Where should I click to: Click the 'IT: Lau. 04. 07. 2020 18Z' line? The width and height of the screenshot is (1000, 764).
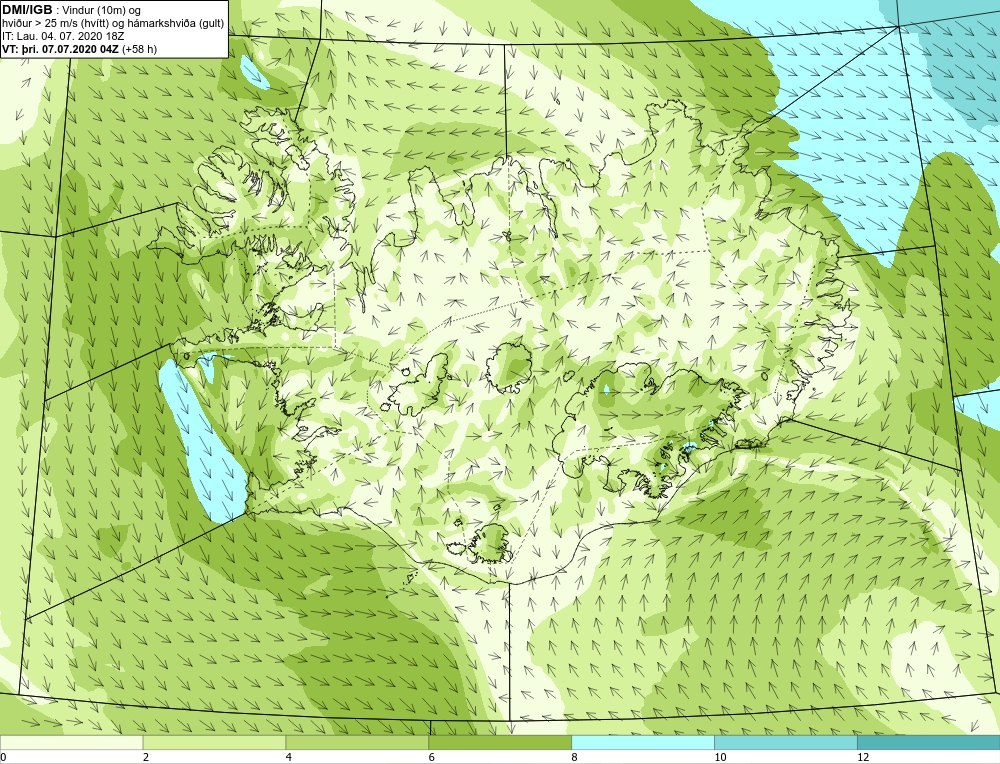click(x=63, y=36)
